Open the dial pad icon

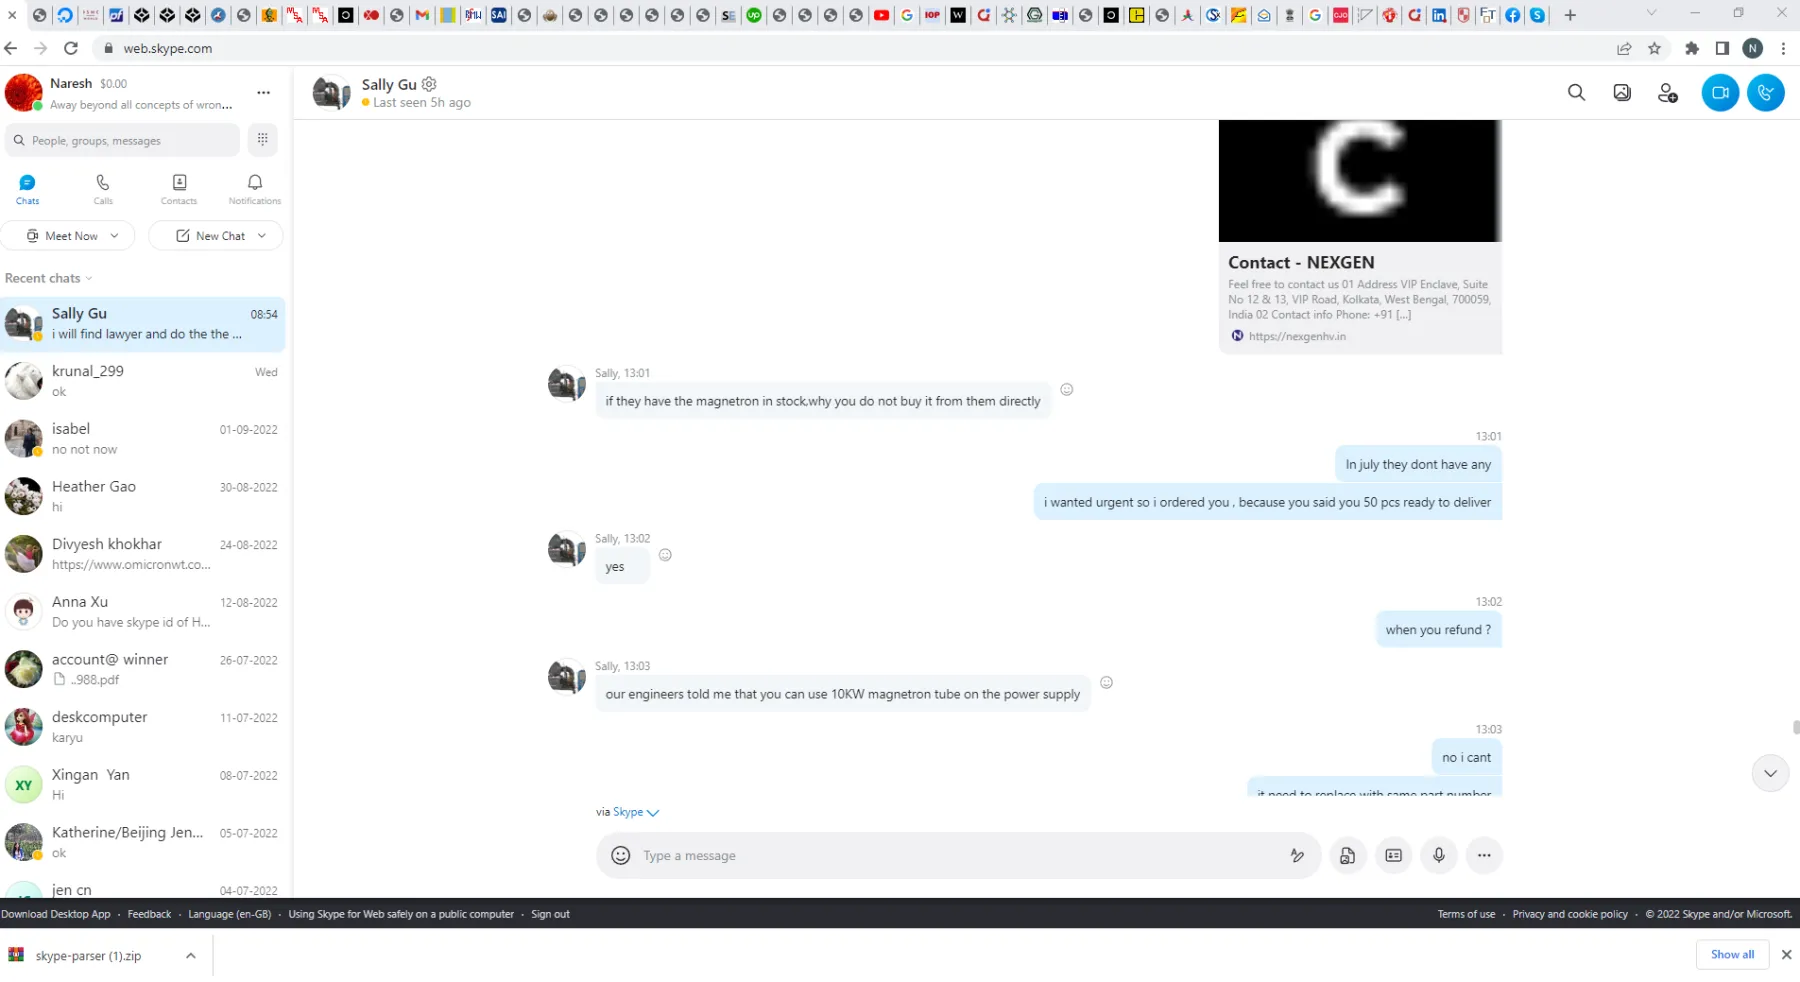(x=263, y=140)
